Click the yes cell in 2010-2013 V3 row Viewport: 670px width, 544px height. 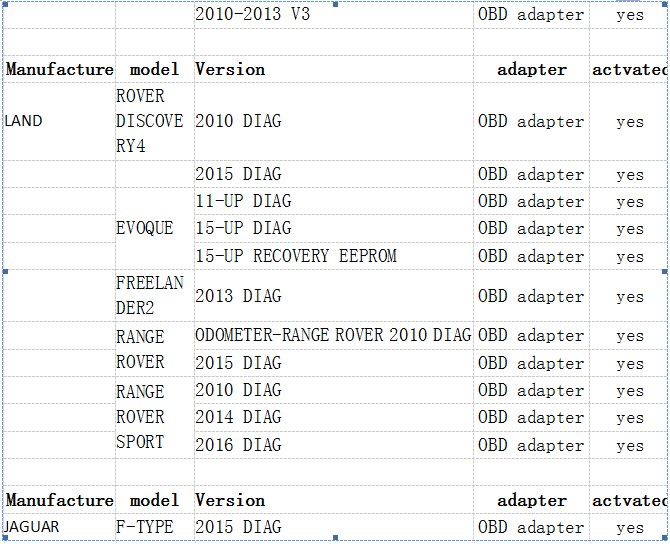(630, 15)
